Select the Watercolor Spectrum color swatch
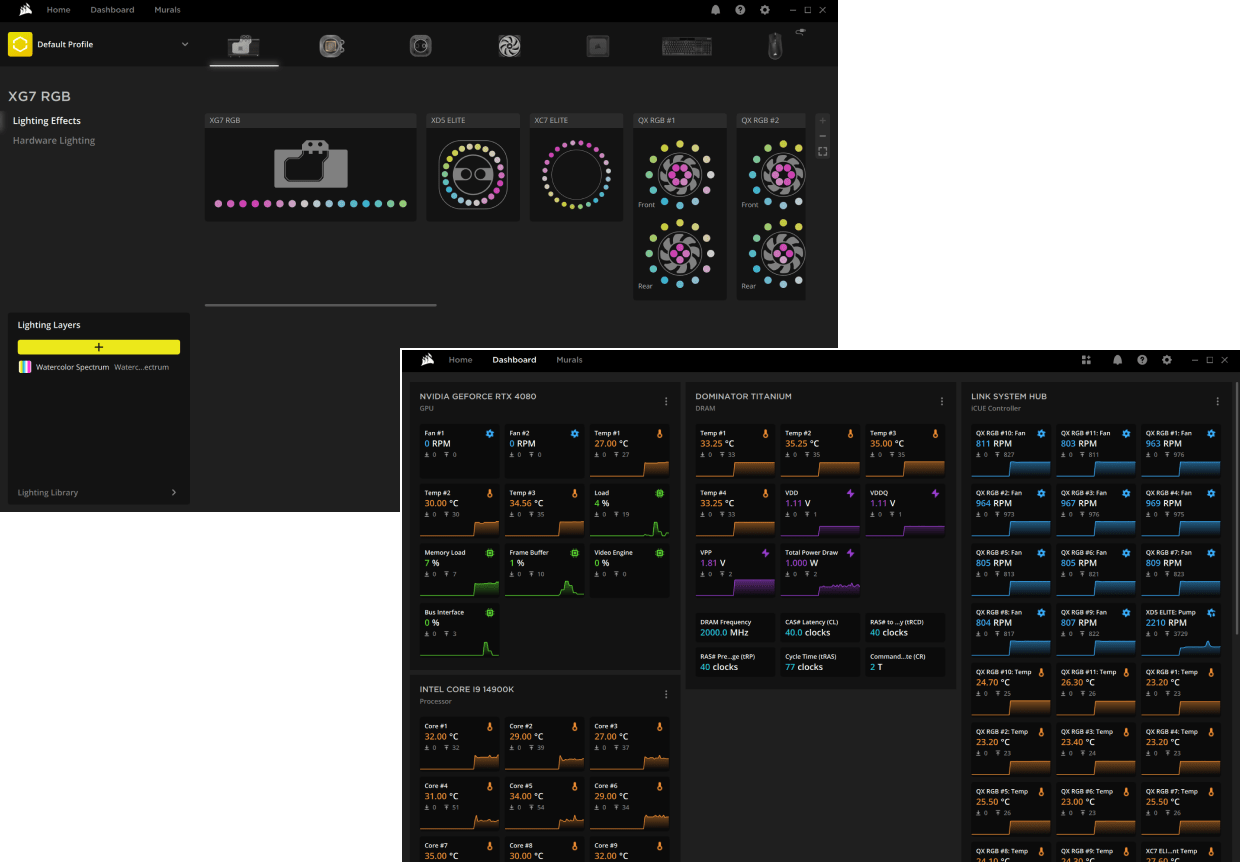Image resolution: width=1240 pixels, height=862 pixels. click(x=25, y=367)
